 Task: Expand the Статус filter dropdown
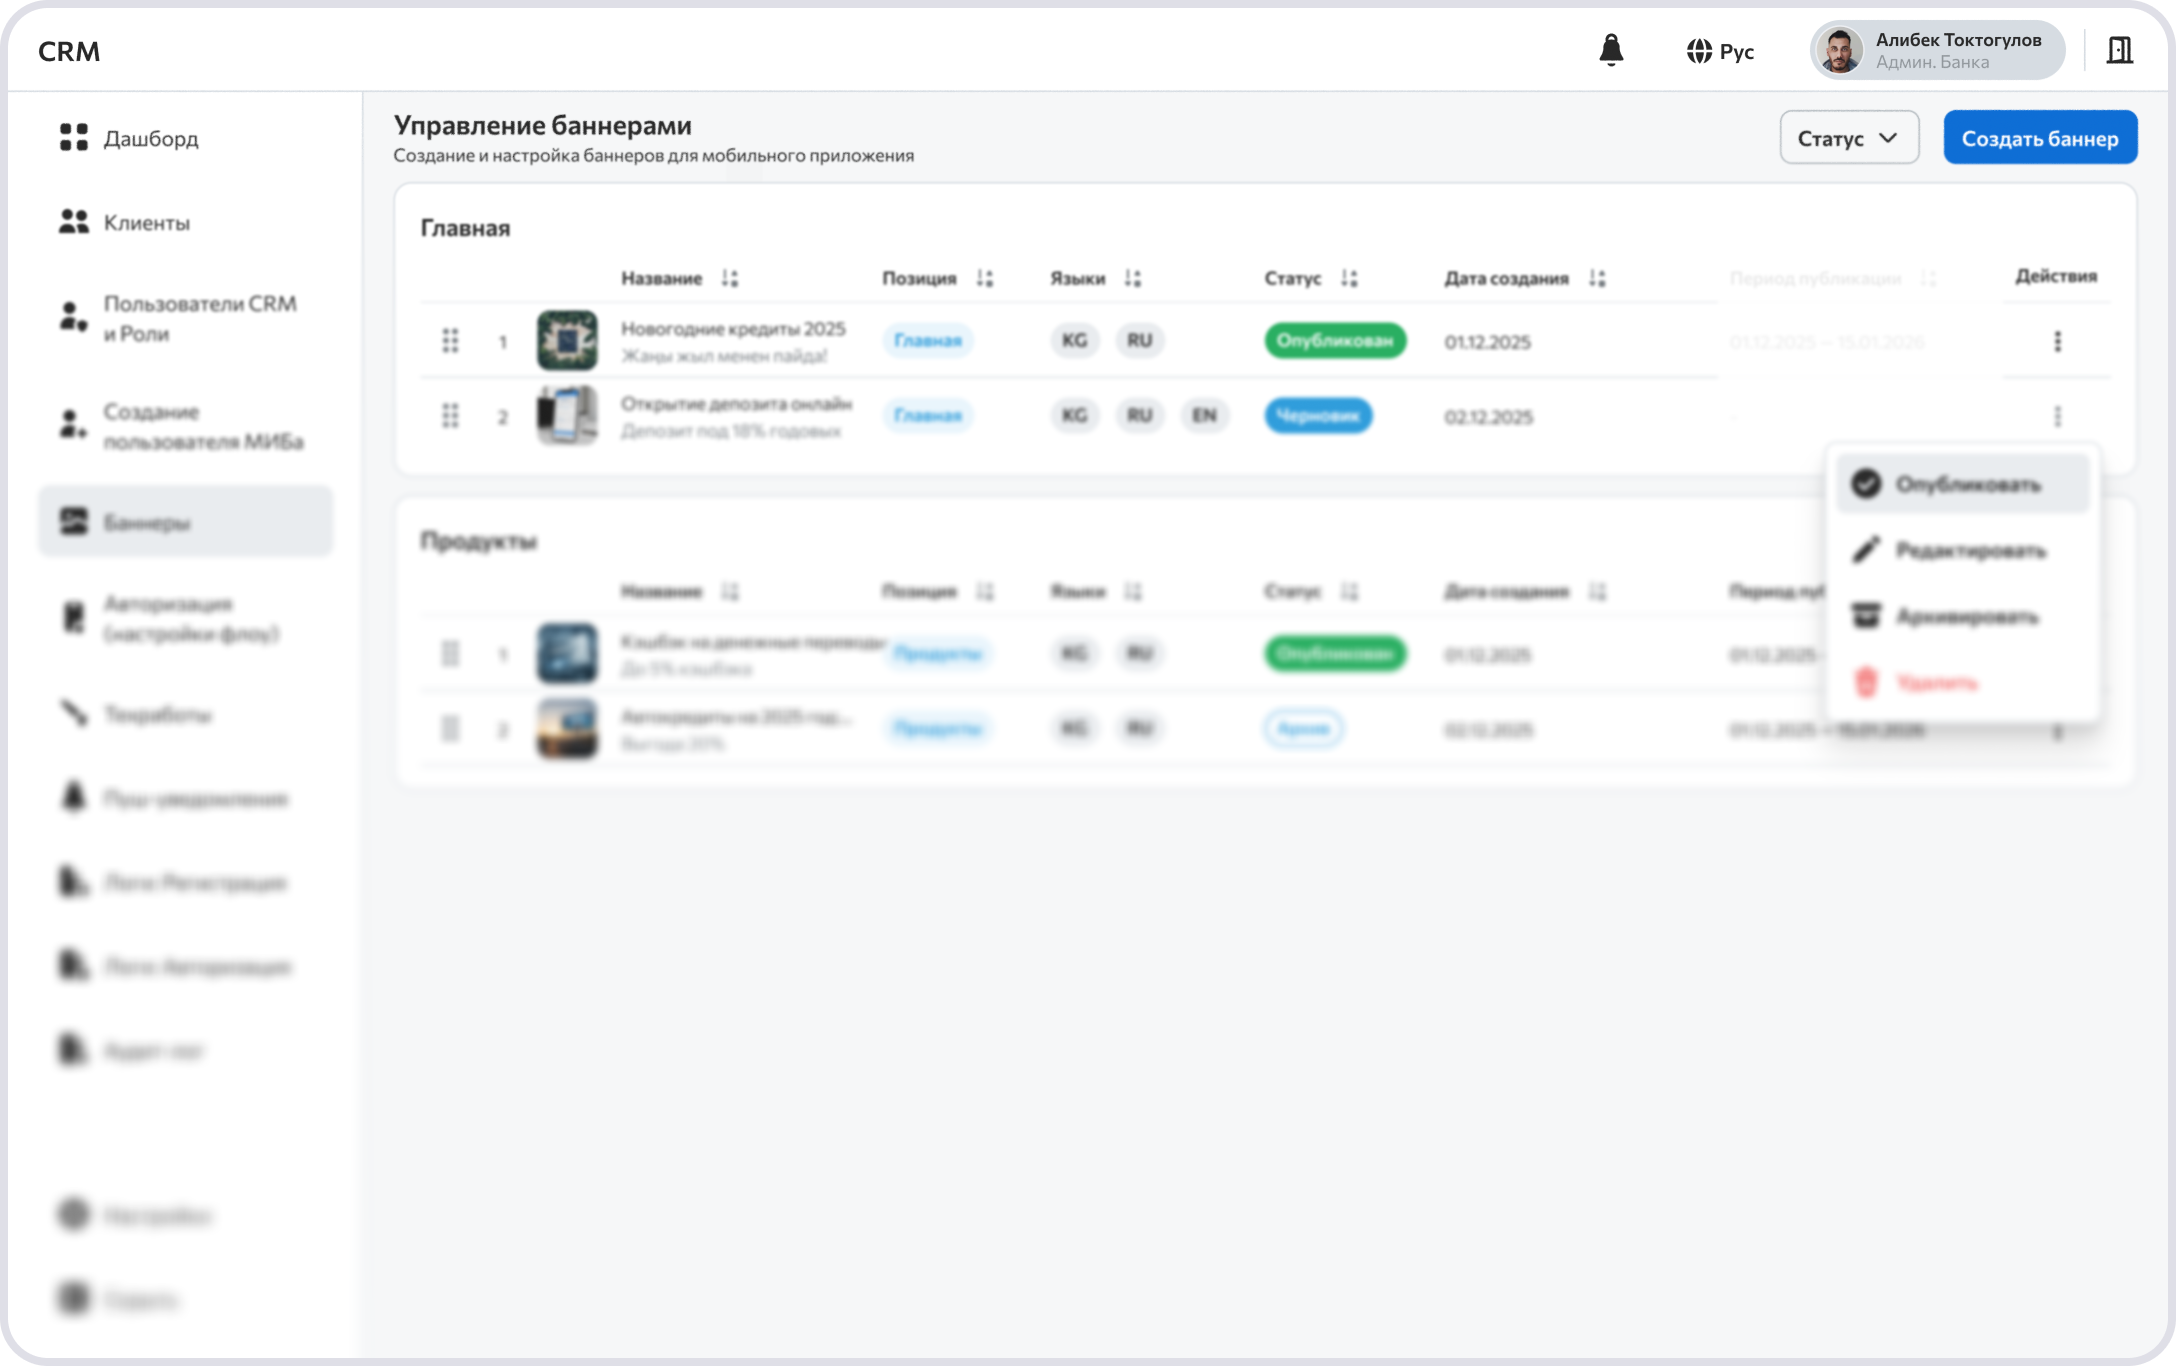(1848, 138)
